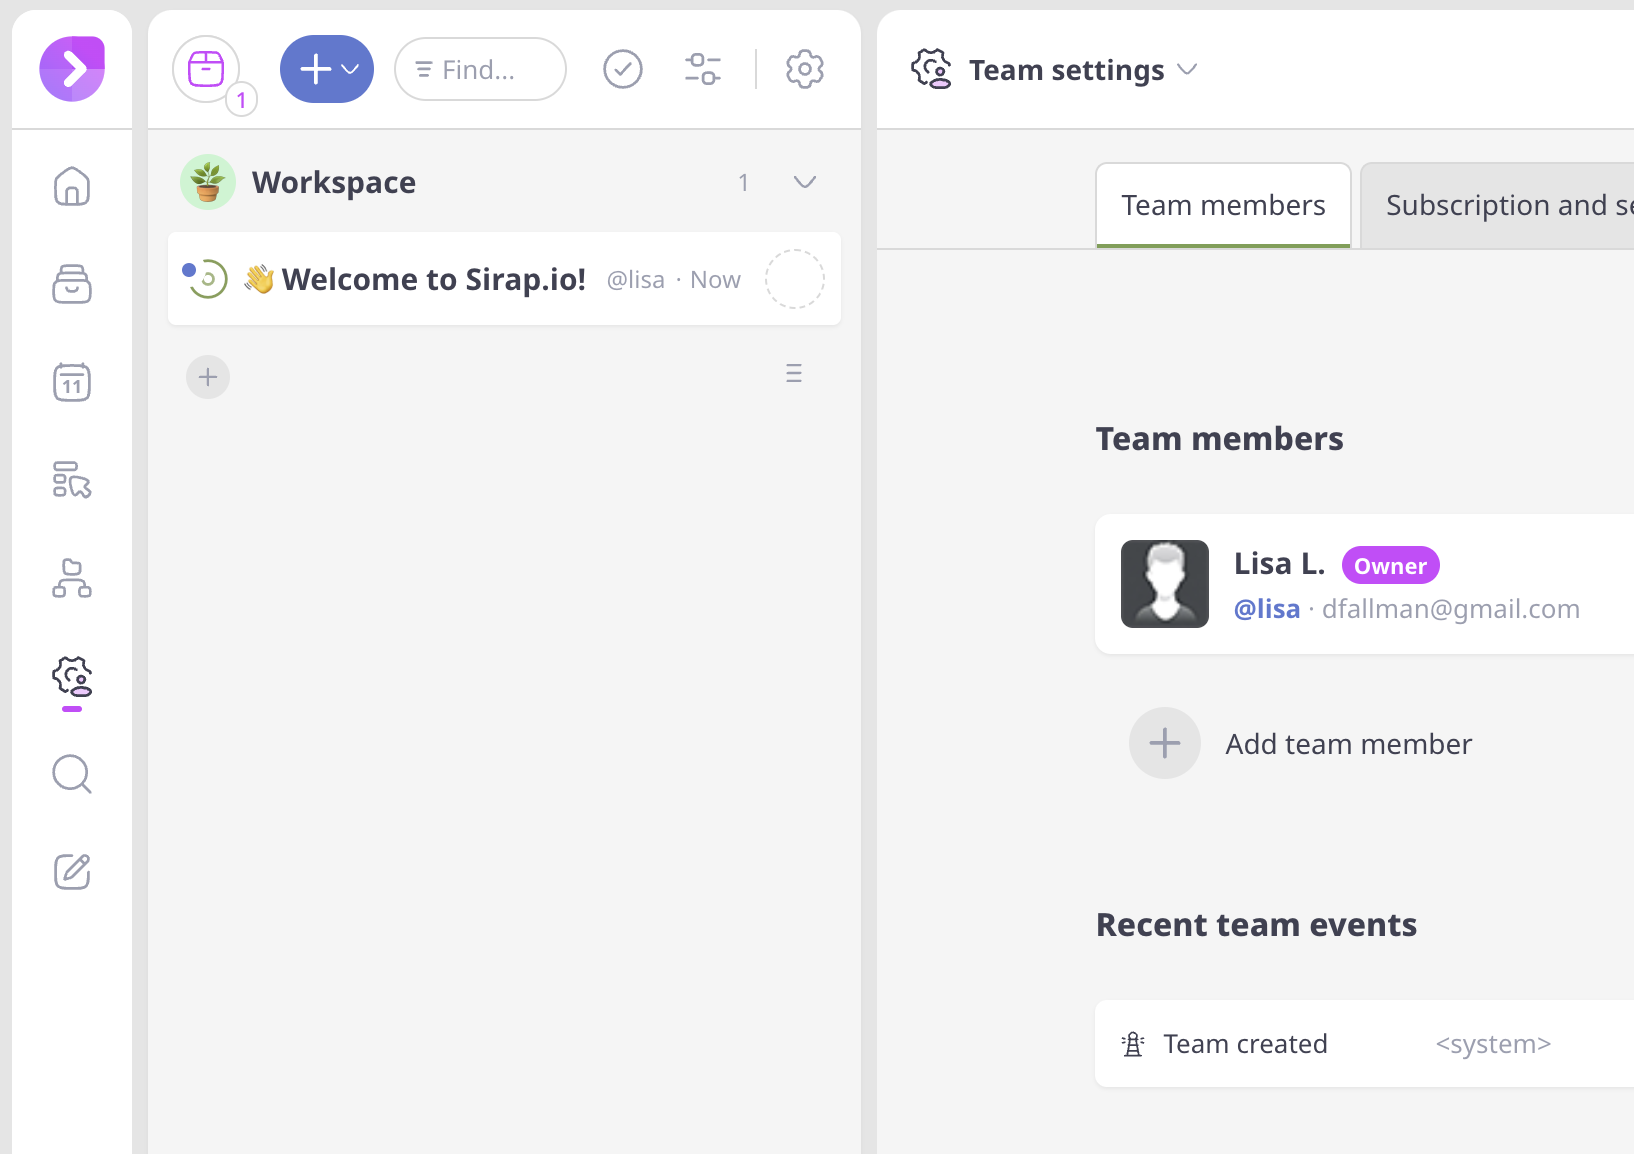This screenshot has width=1634, height=1154.
Task: Click the pencil icon to compose a message
Action: 71,871
